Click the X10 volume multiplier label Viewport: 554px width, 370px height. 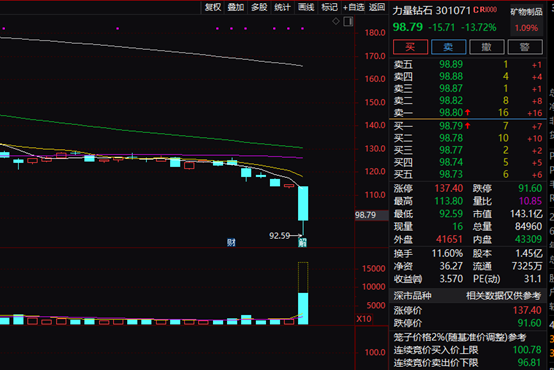click(x=364, y=319)
